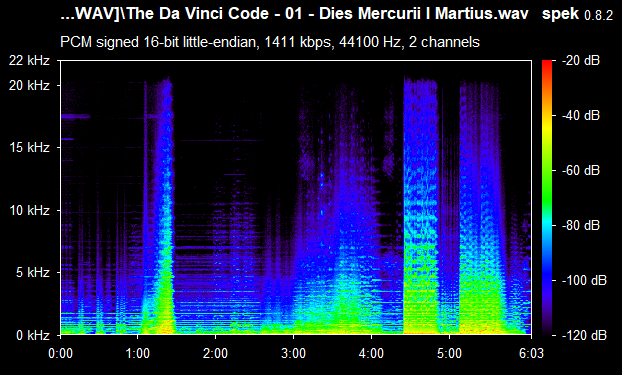The image size is (622, 375).
Task: Click the -60 dB legend label
Action: tap(581, 171)
